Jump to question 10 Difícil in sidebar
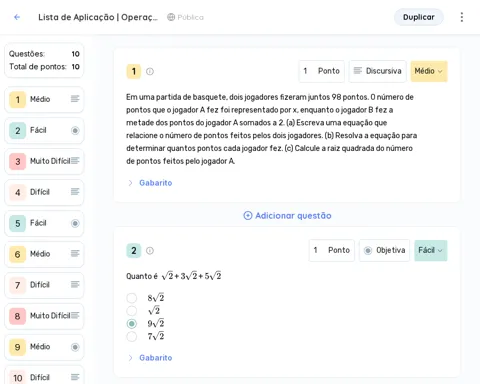 pyautogui.click(x=44, y=375)
